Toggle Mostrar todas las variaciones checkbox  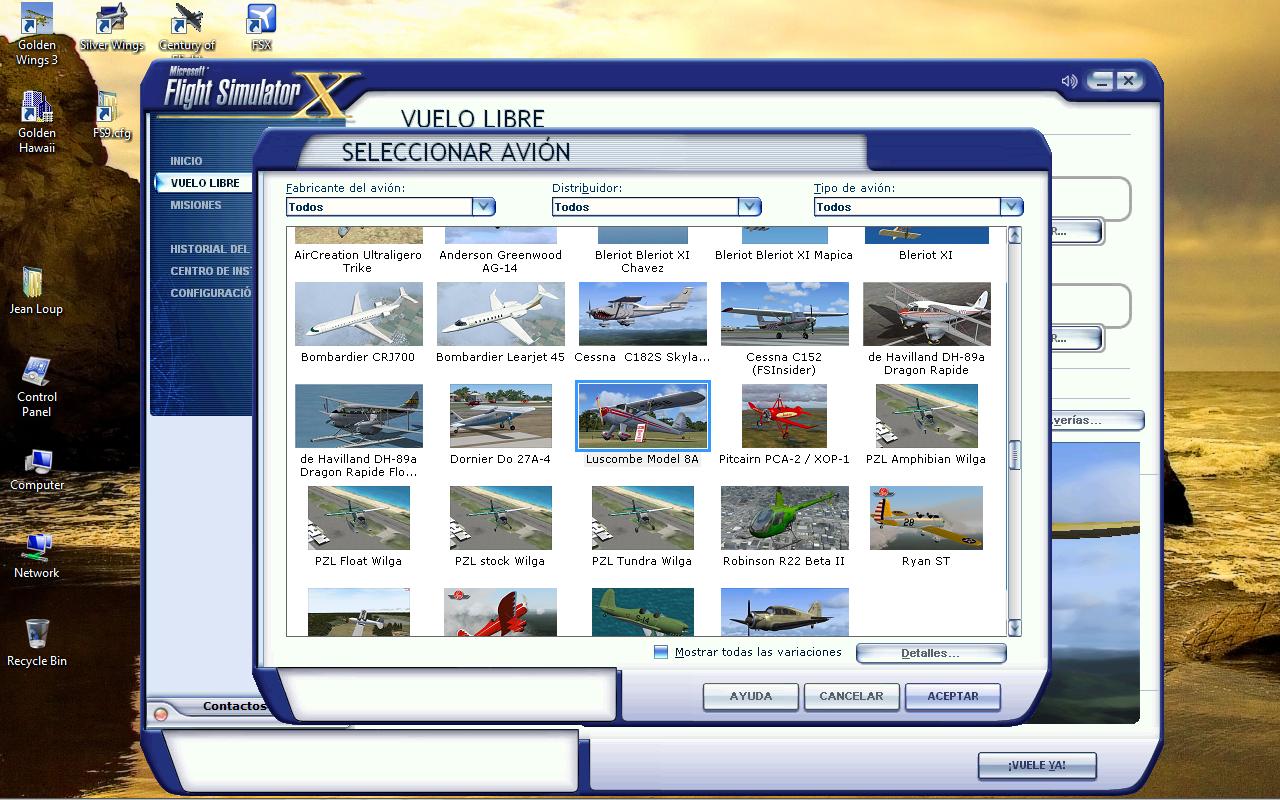(660, 652)
